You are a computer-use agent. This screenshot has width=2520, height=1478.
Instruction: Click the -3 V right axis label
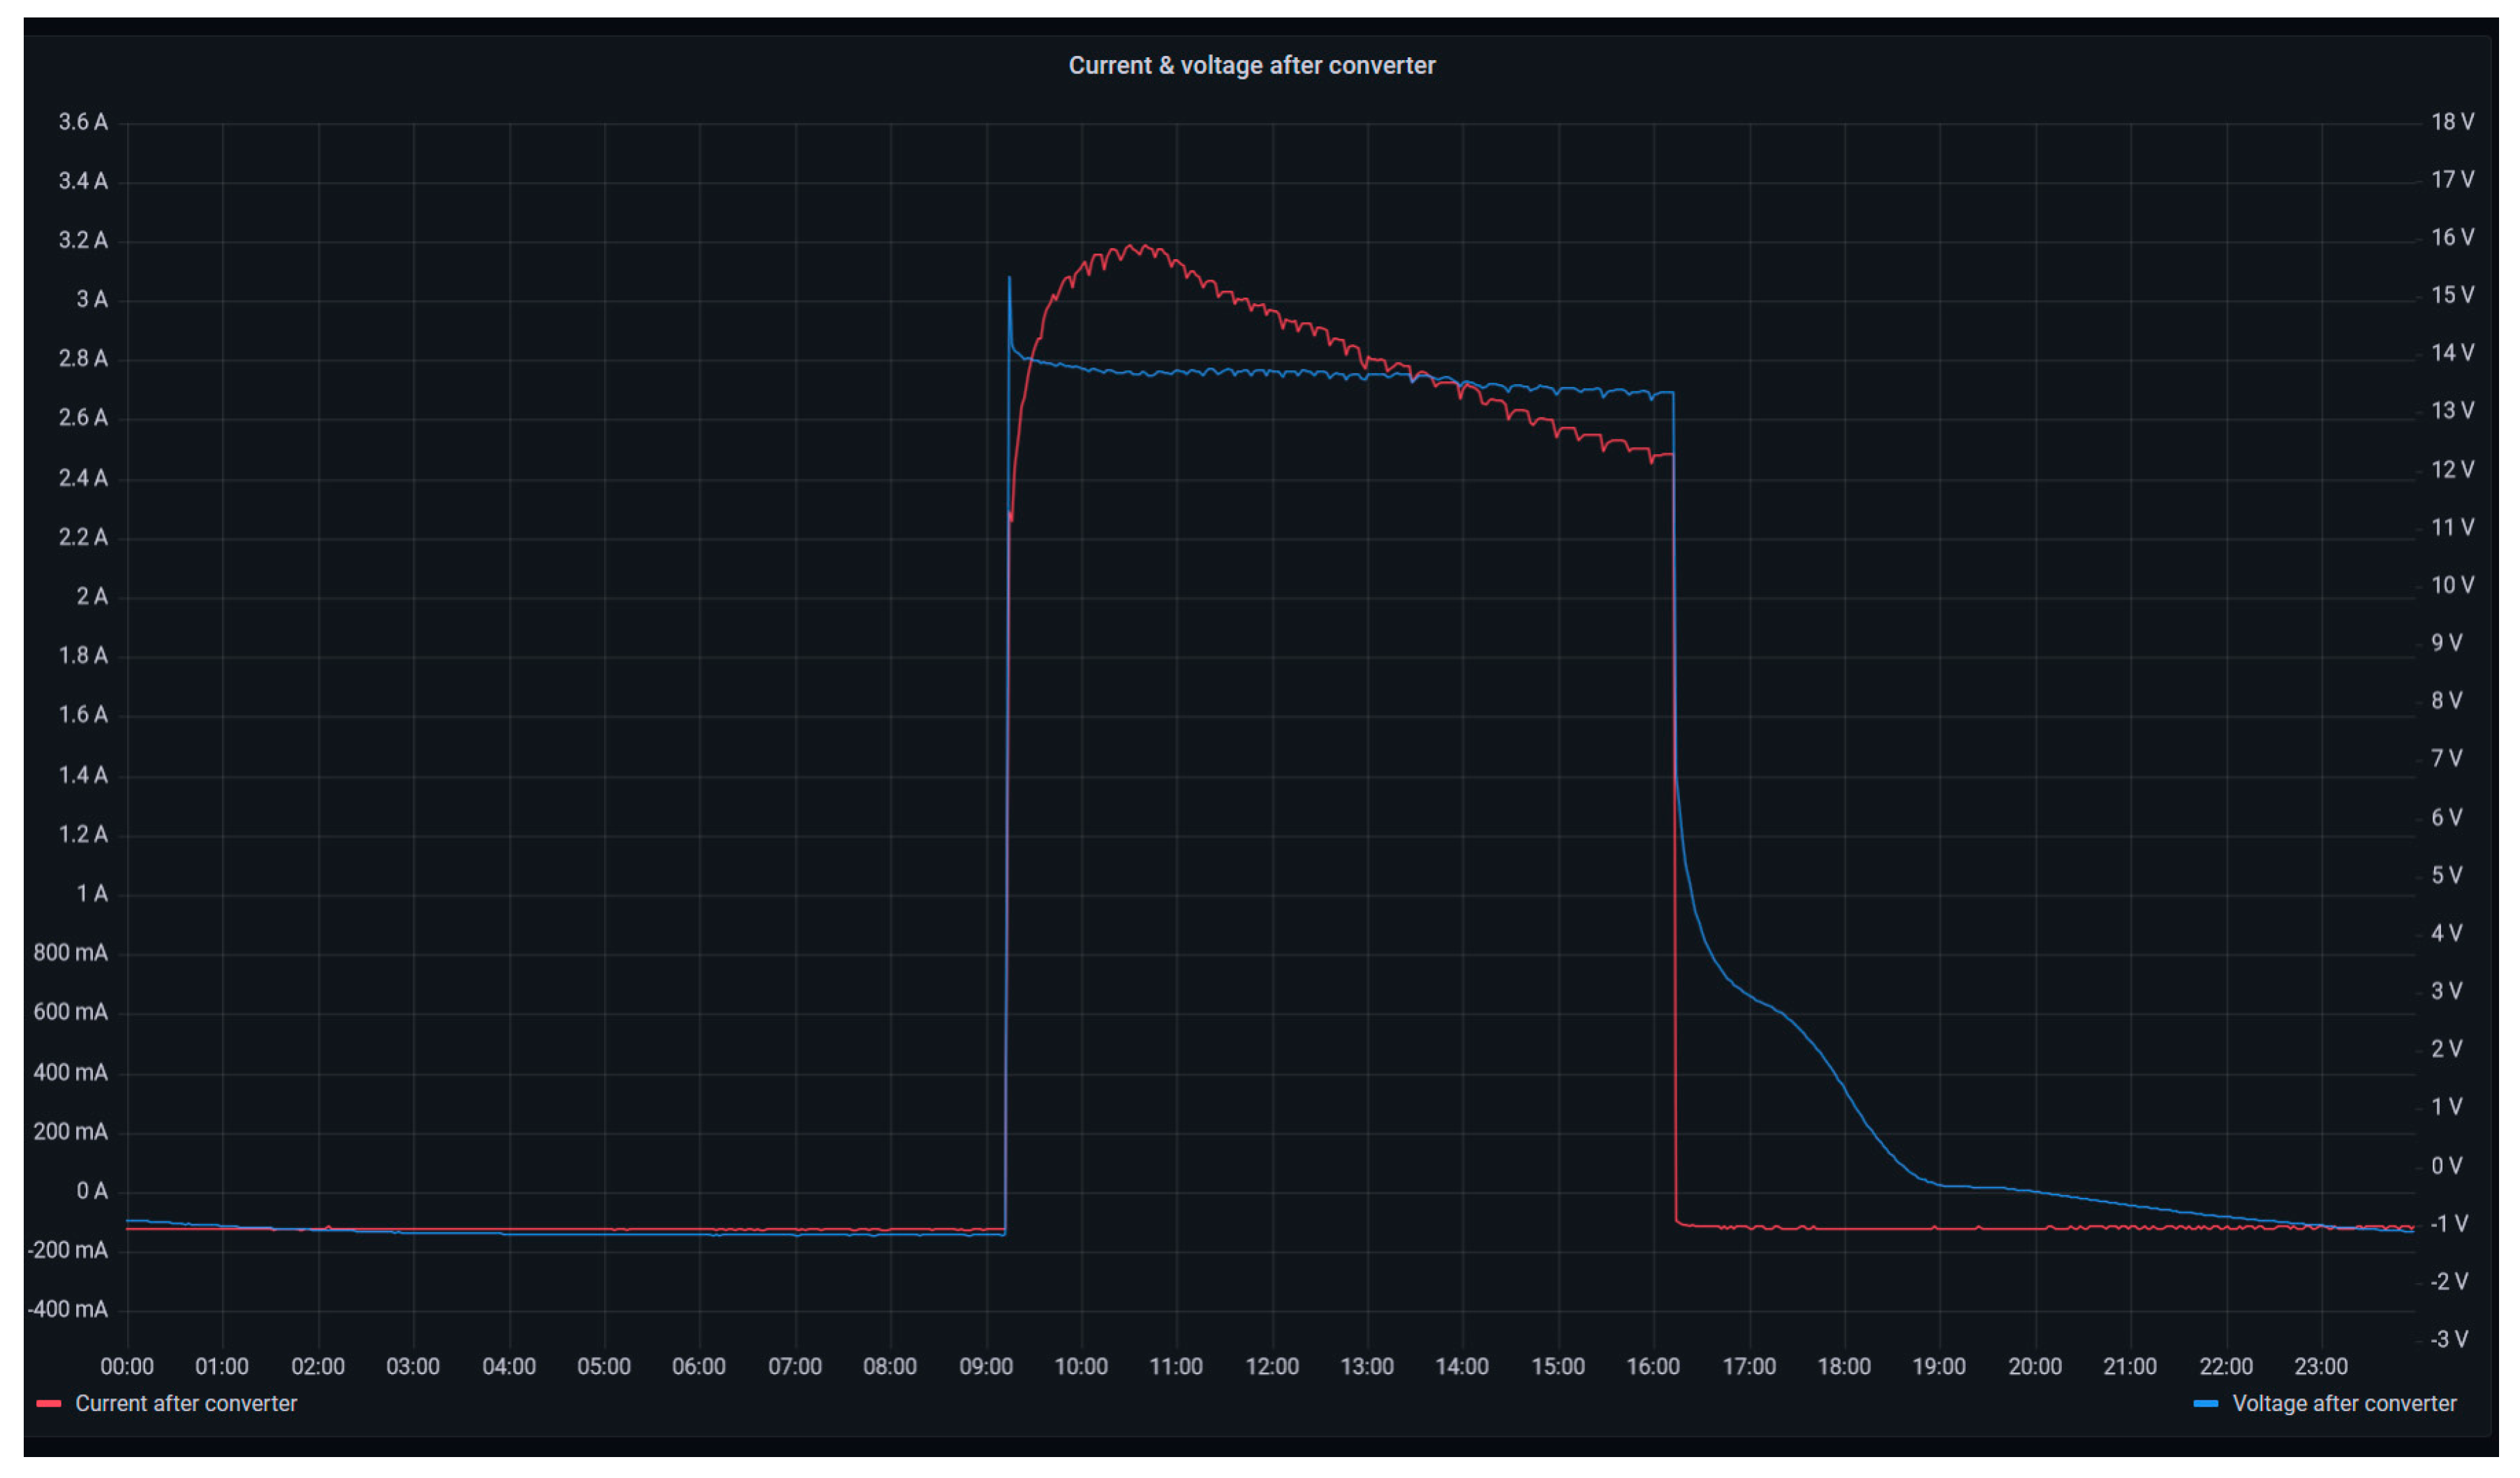click(x=2449, y=1339)
